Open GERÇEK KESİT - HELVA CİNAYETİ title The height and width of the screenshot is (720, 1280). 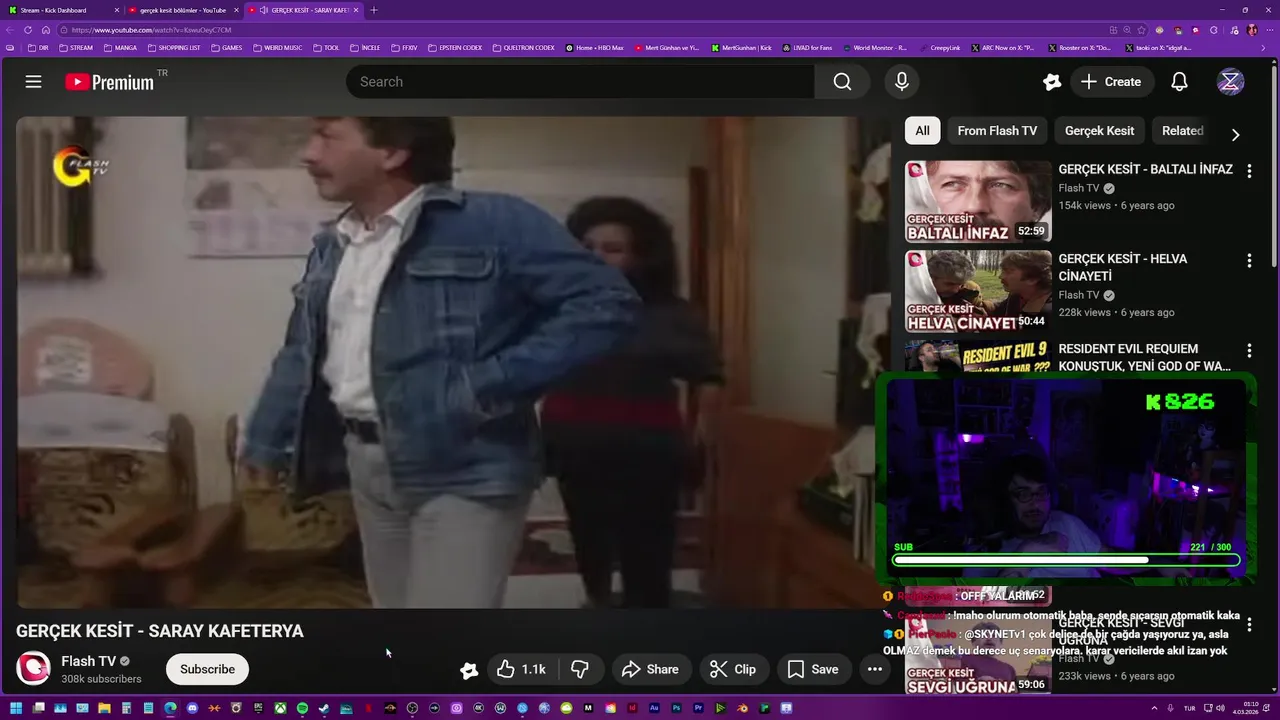[x=1123, y=267]
